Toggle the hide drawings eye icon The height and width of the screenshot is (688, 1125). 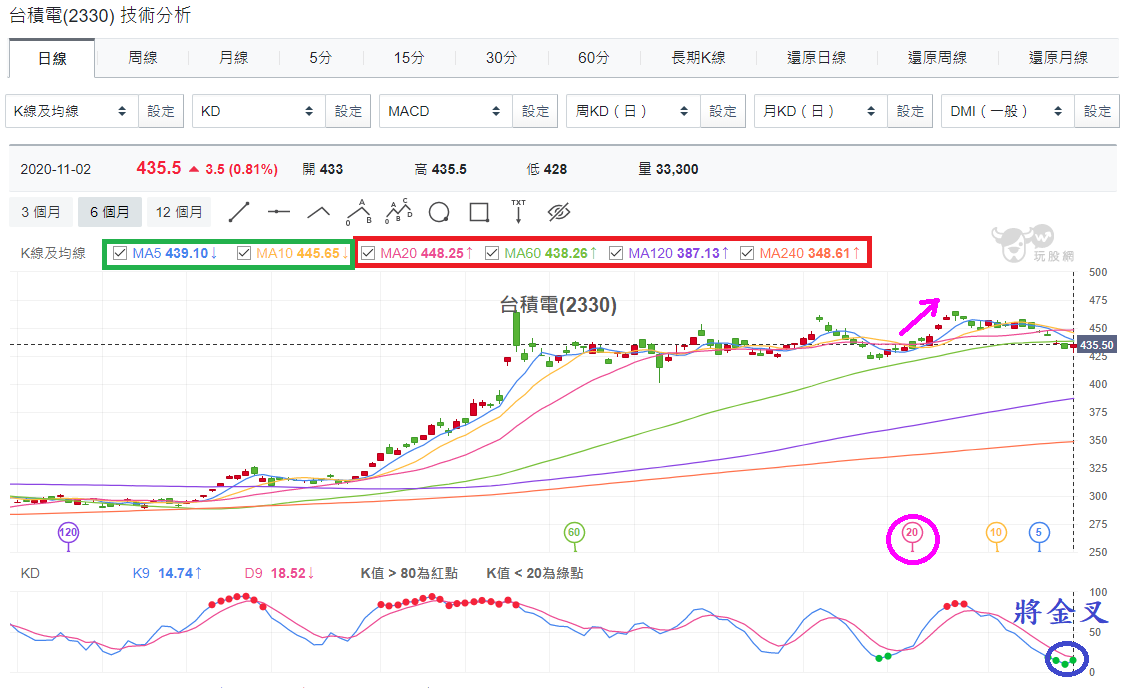558,212
